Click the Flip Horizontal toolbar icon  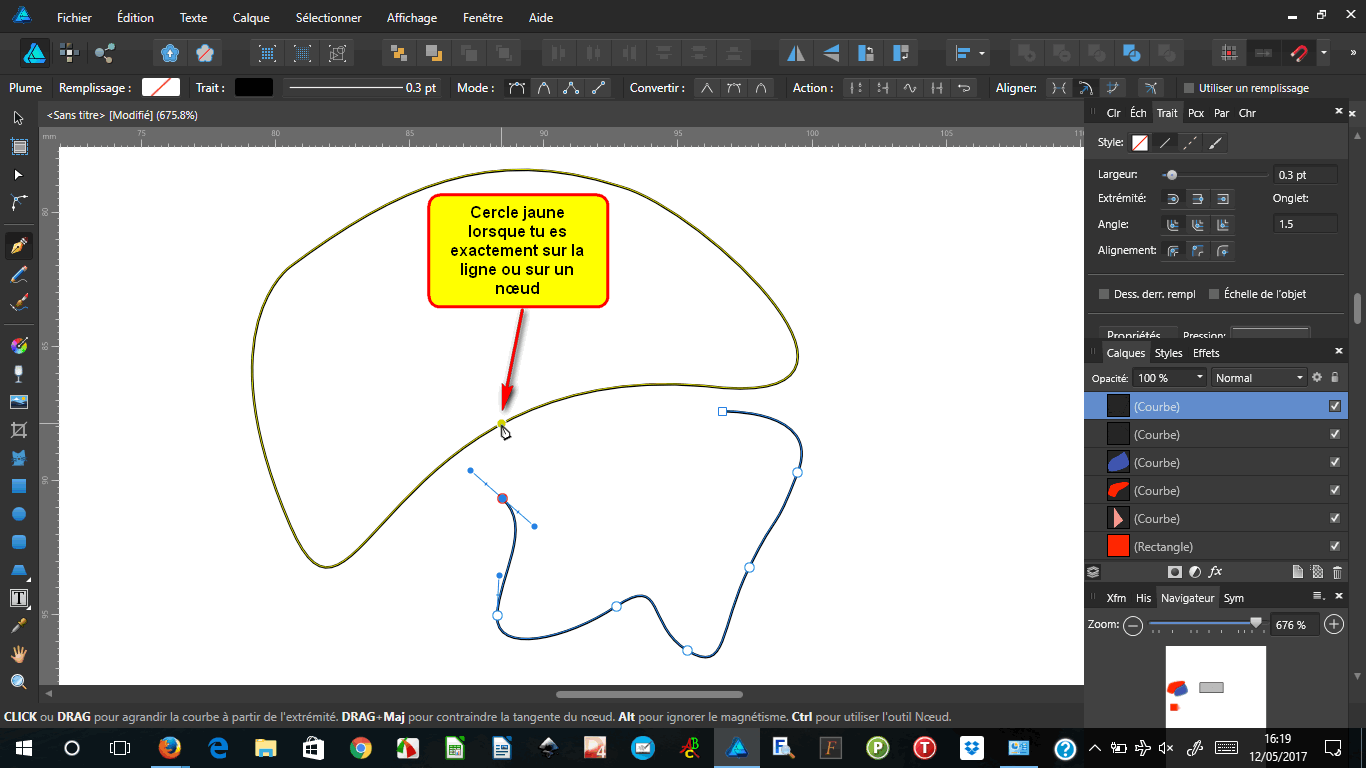(x=796, y=52)
